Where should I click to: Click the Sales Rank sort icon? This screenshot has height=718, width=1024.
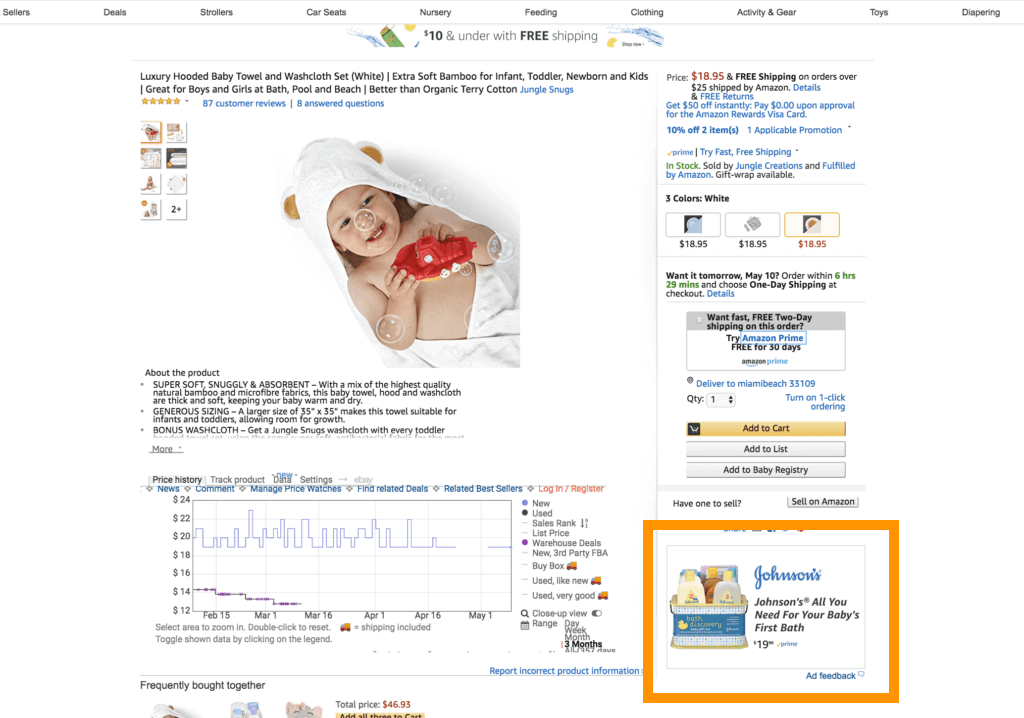pyautogui.click(x=584, y=523)
